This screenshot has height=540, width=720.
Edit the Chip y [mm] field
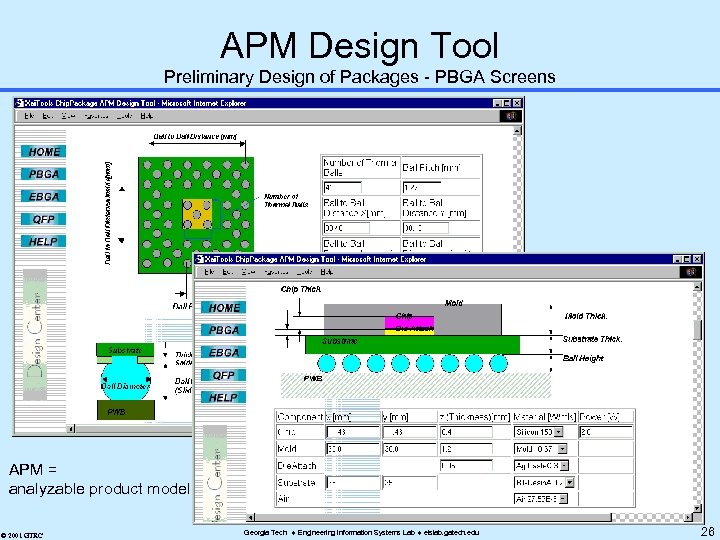pos(409,432)
